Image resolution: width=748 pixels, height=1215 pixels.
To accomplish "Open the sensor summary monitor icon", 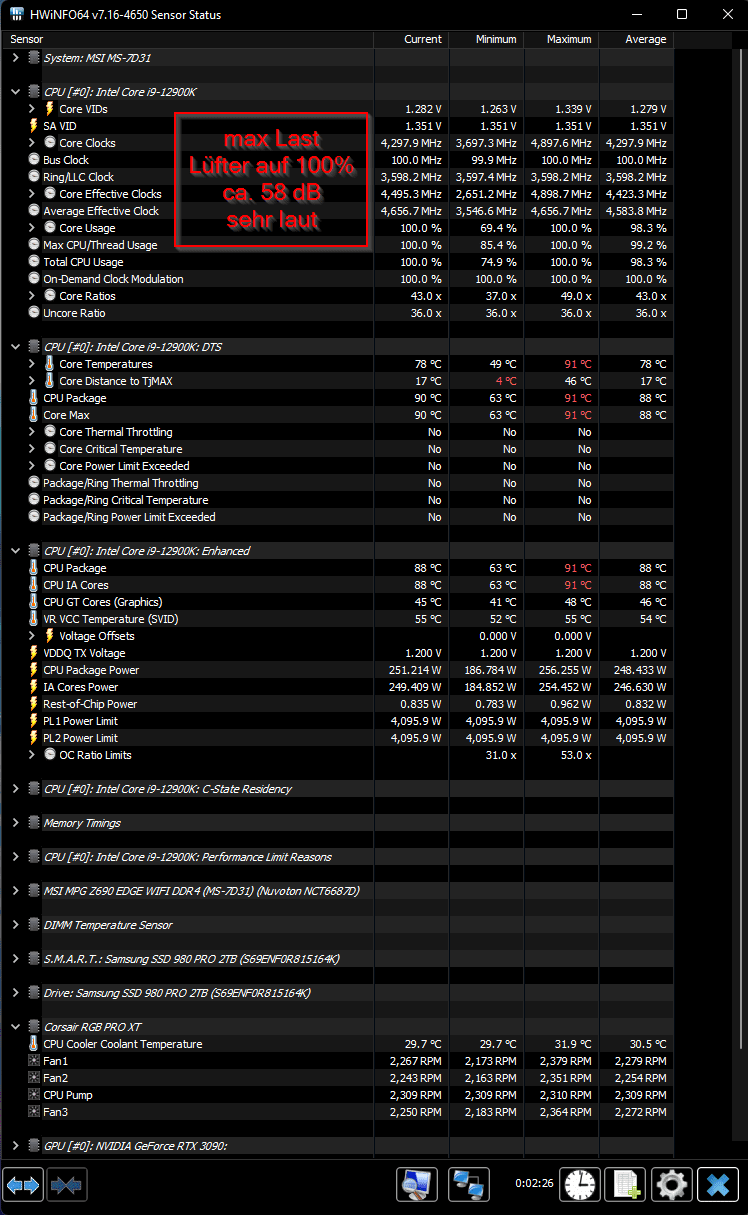I will [x=417, y=1185].
